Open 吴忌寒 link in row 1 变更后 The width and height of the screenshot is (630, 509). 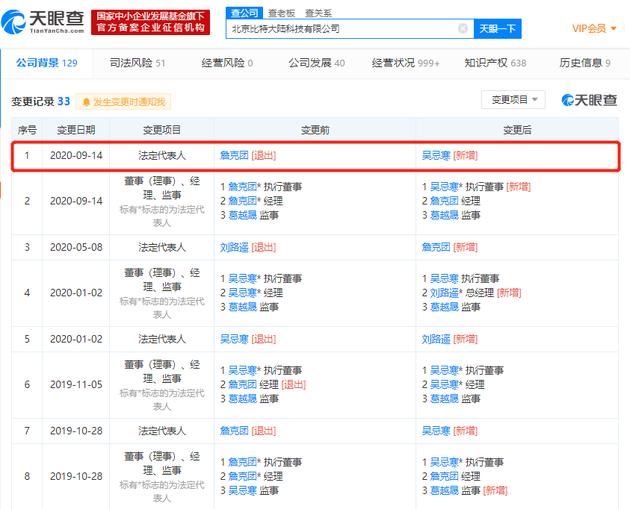coord(436,155)
